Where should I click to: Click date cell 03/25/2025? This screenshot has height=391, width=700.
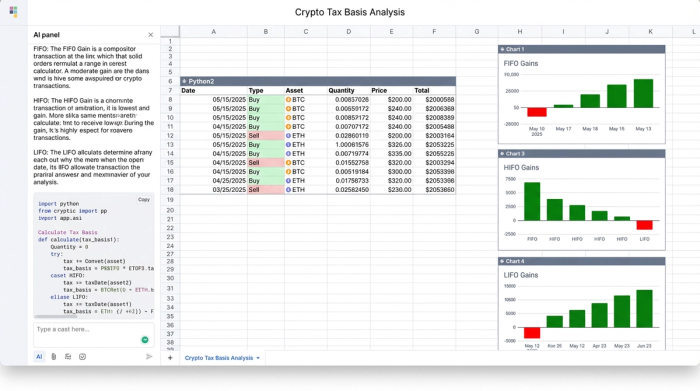pos(213,190)
